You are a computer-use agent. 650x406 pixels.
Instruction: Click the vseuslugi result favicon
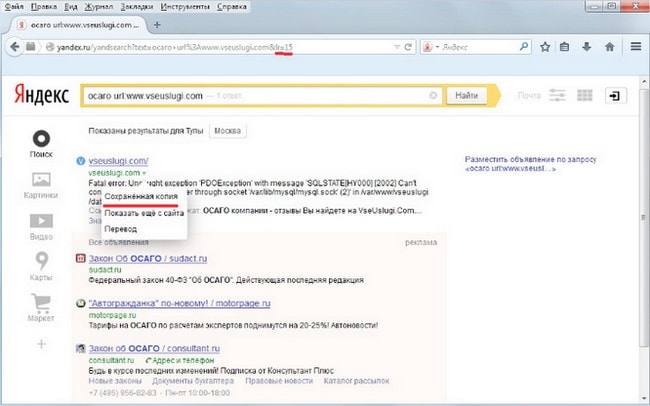pos(81,161)
